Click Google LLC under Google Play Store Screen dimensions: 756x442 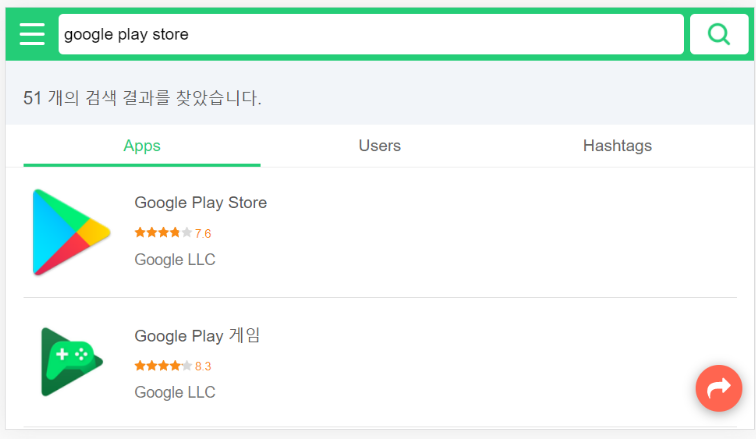[x=175, y=259]
